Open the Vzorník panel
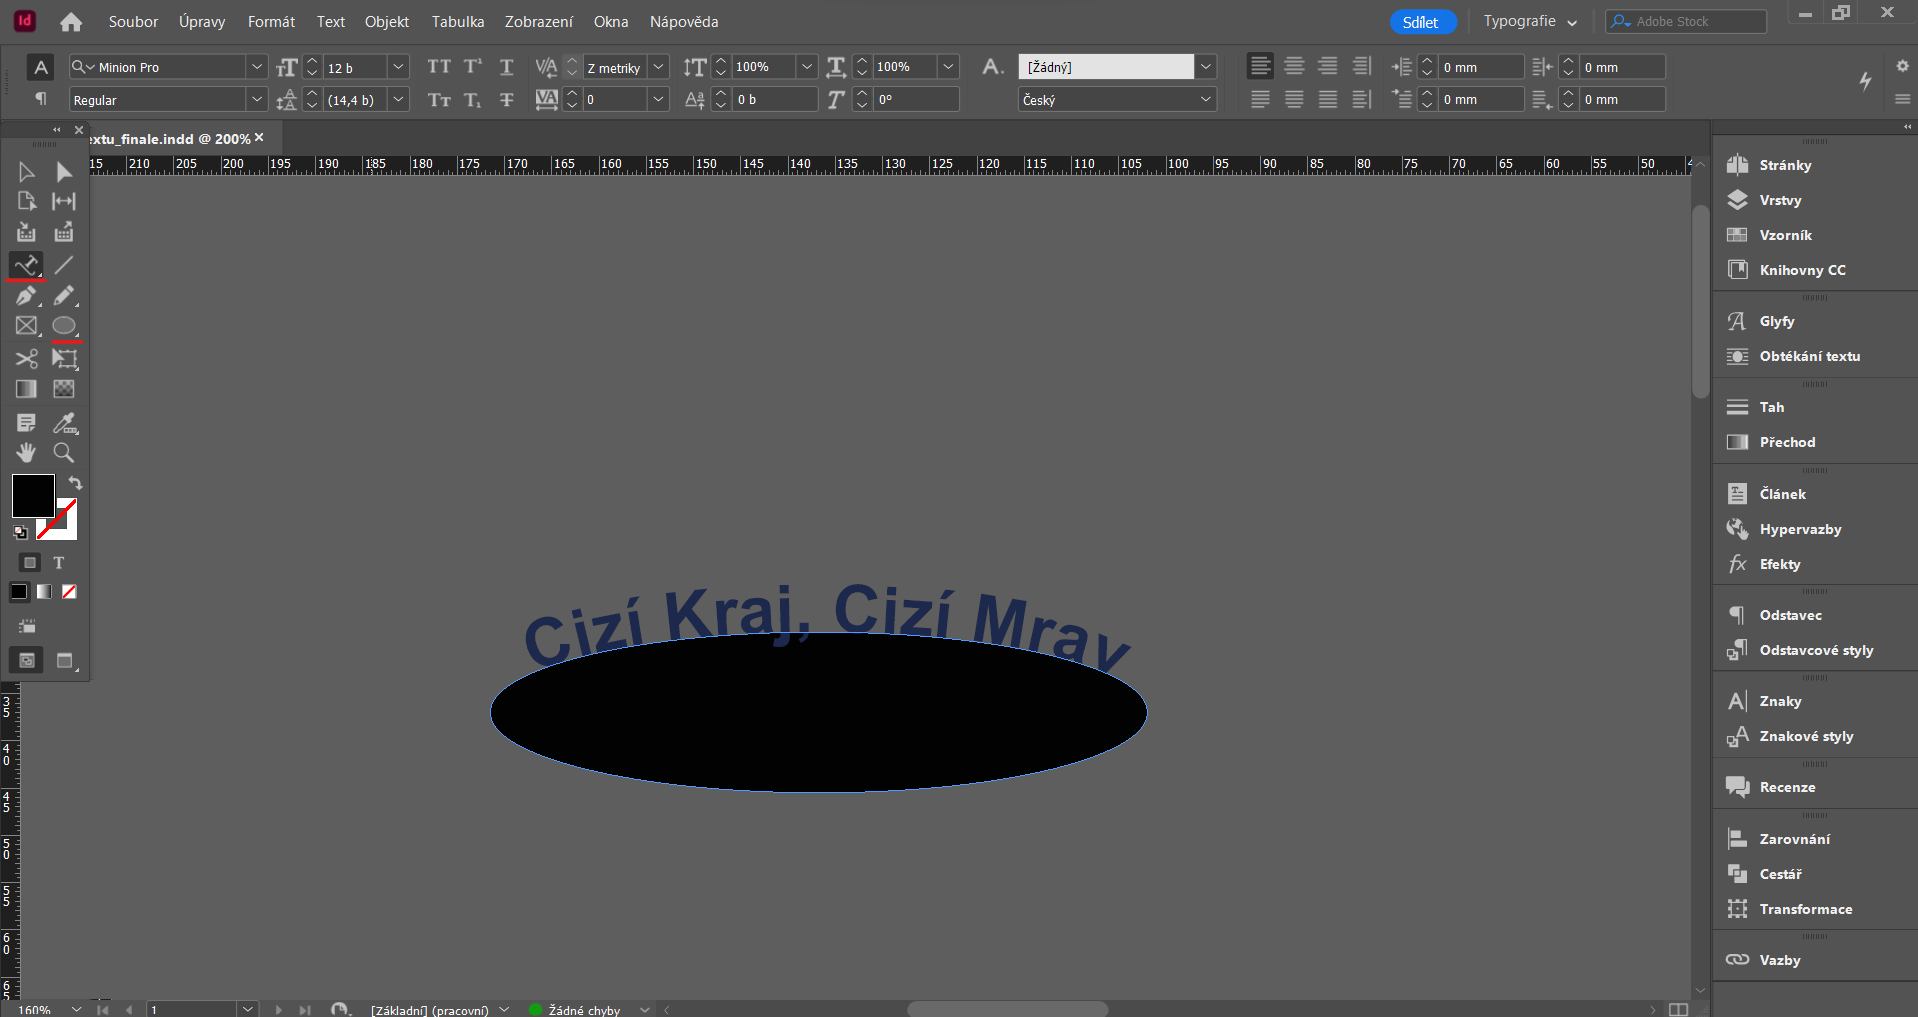 pos(1786,235)
